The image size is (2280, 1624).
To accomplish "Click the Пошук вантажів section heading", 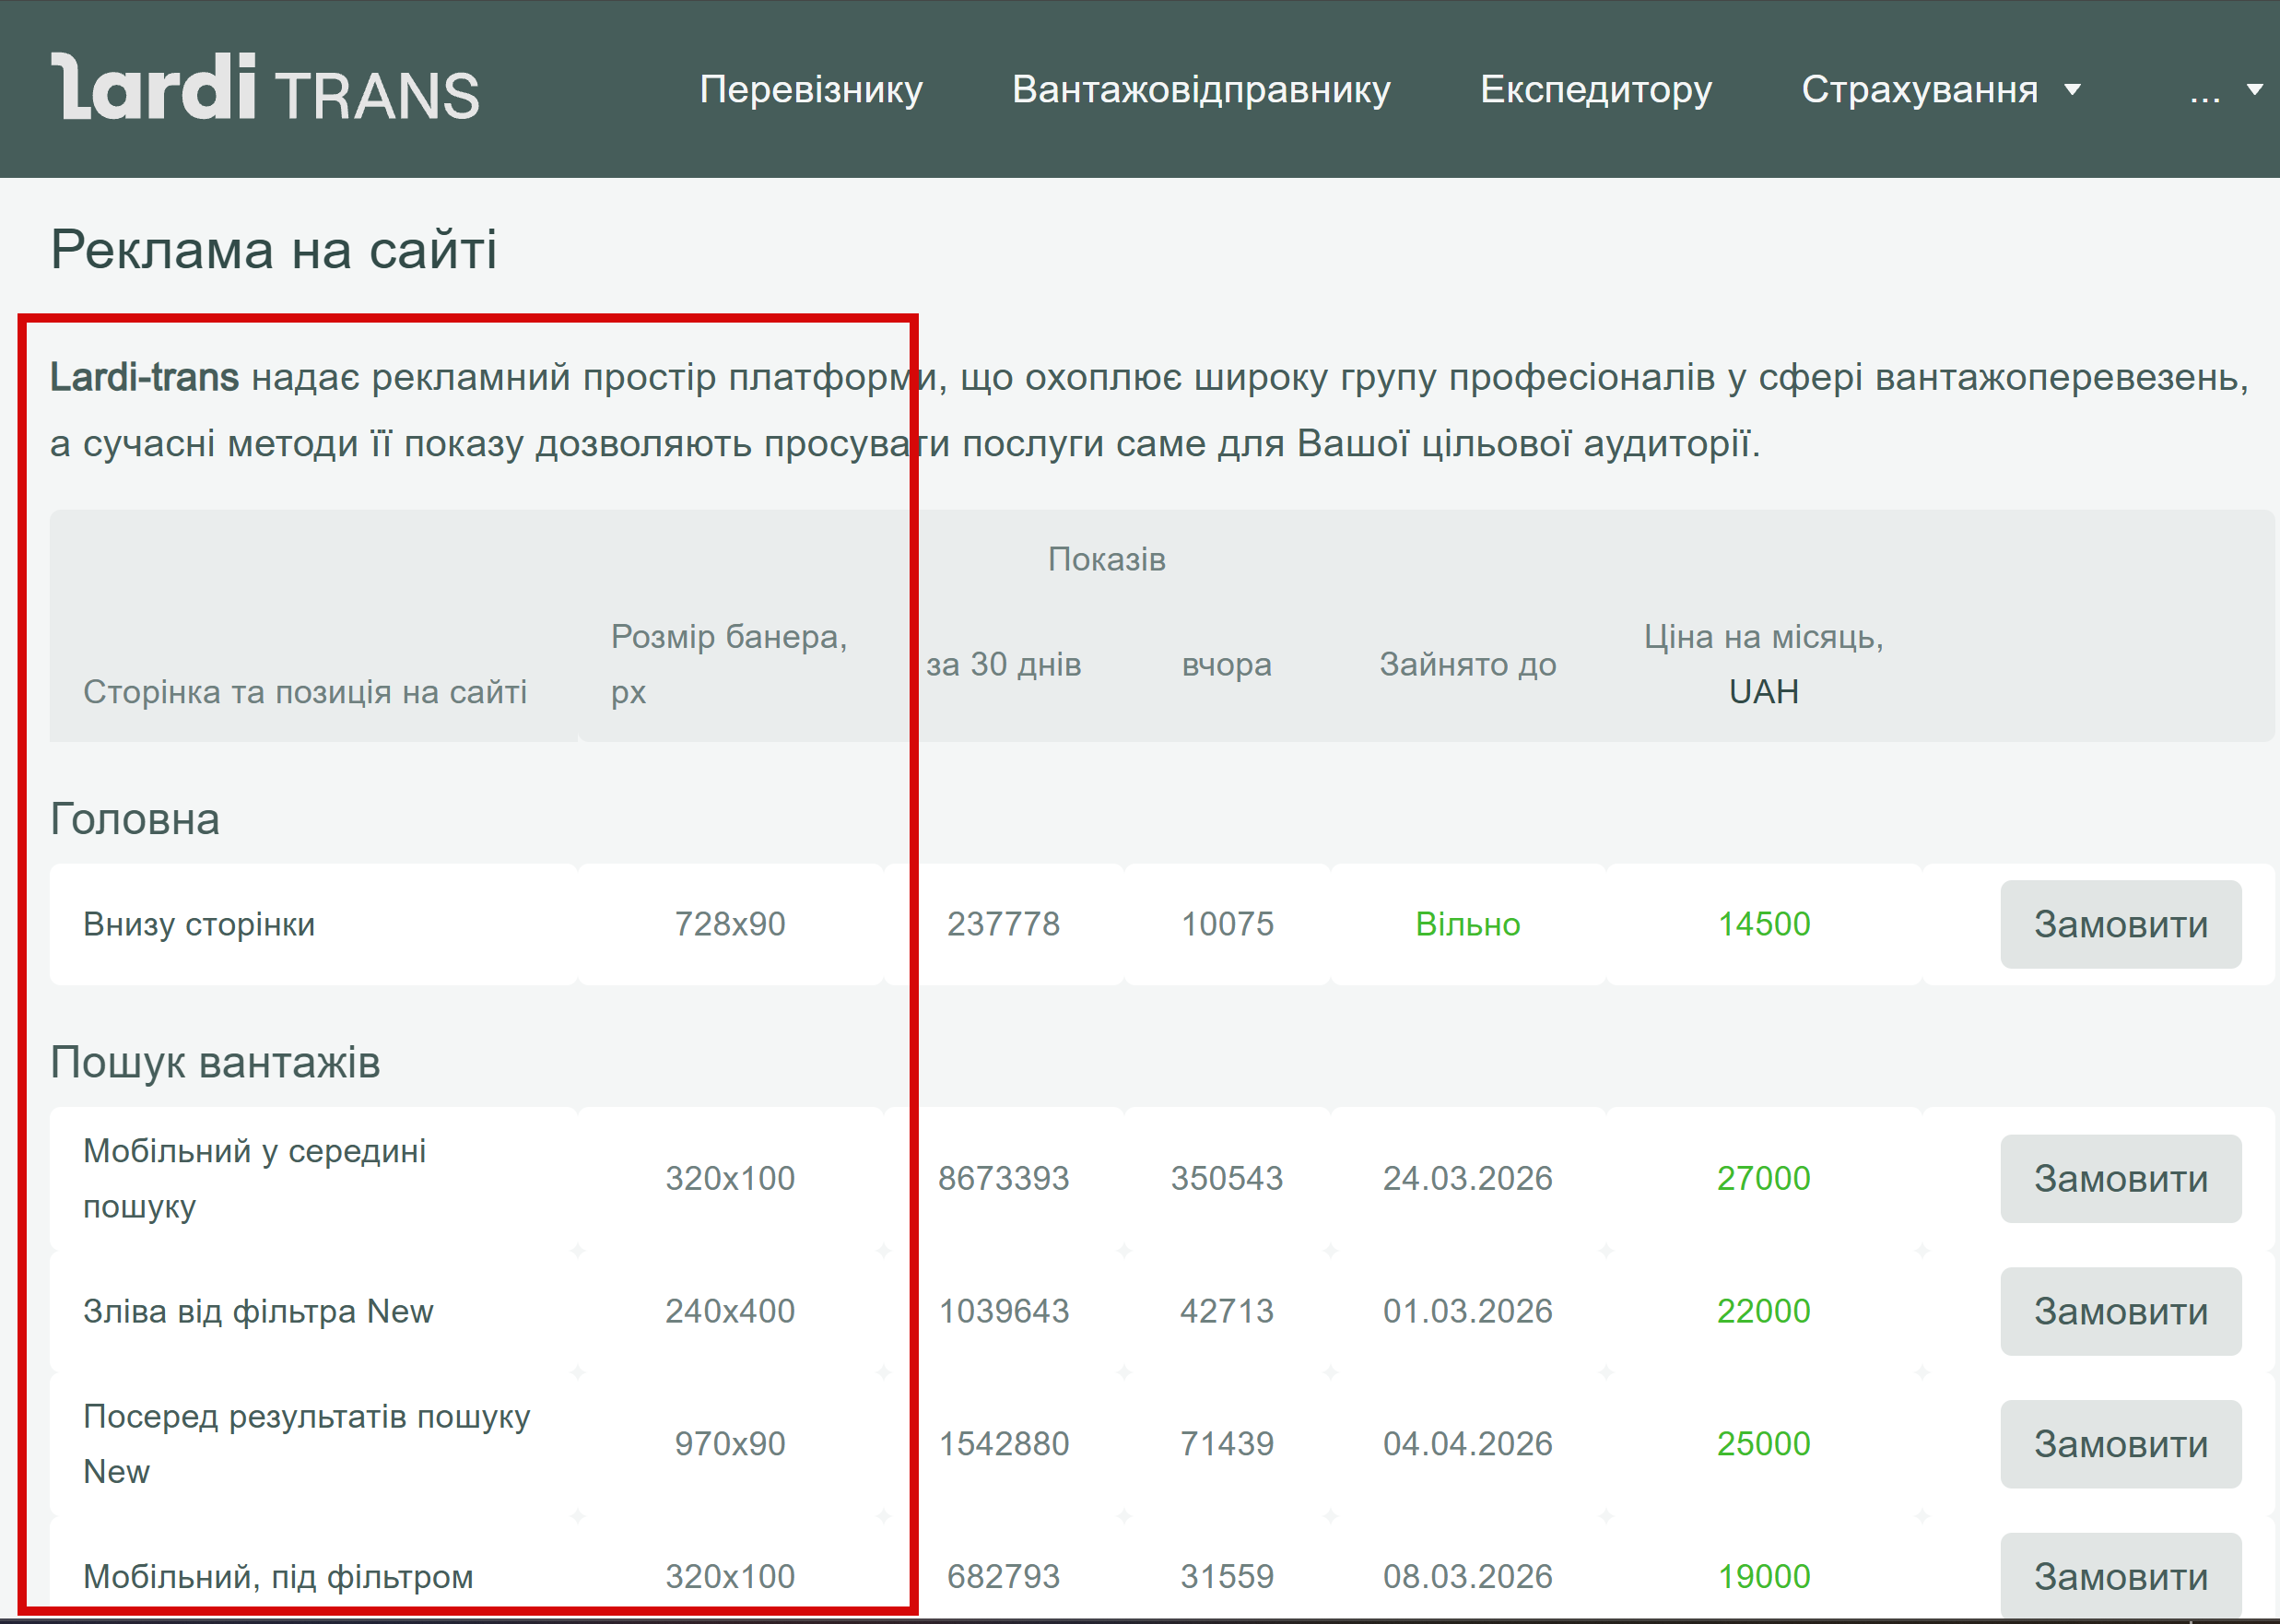I will click(215, 1062).
